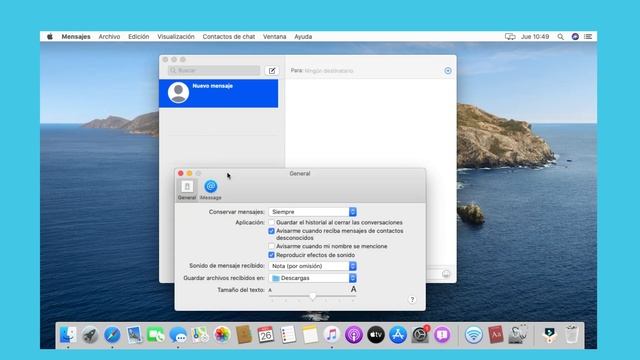Uncheck Avisarme cuando reciba mensajes de desconocidos
The image size is (640, 360).
271,231
